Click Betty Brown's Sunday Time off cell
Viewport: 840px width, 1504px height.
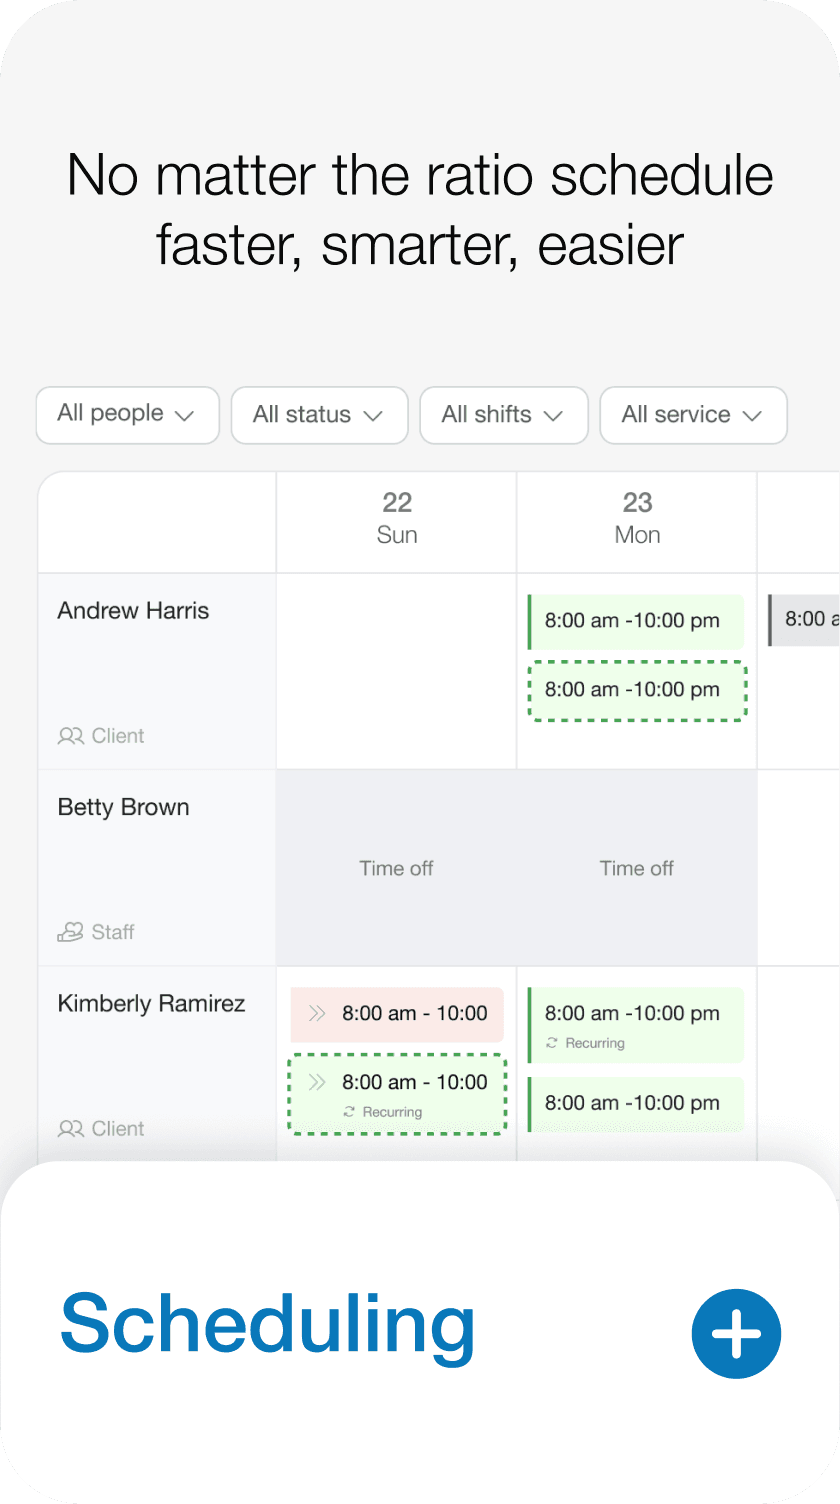point(396,868)
